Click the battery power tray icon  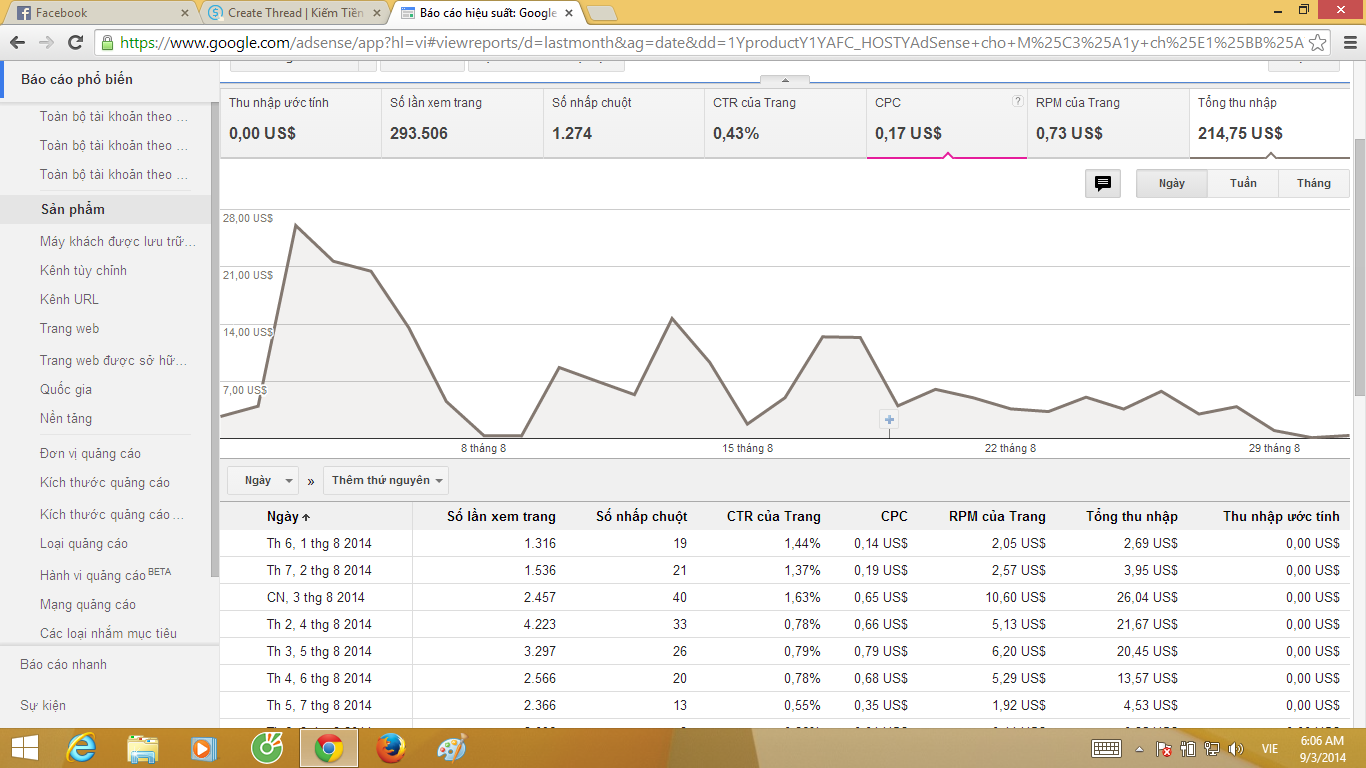point(1188,748)
